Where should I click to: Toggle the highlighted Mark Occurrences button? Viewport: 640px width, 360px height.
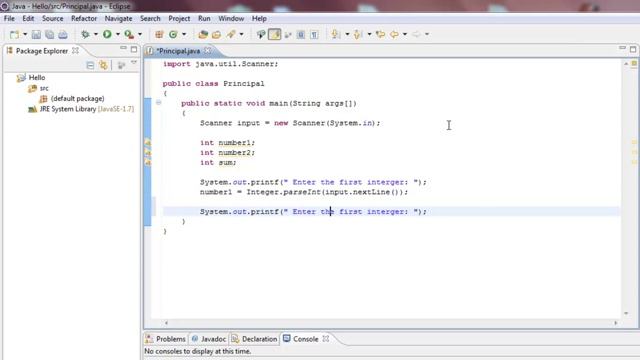(275, 35)
